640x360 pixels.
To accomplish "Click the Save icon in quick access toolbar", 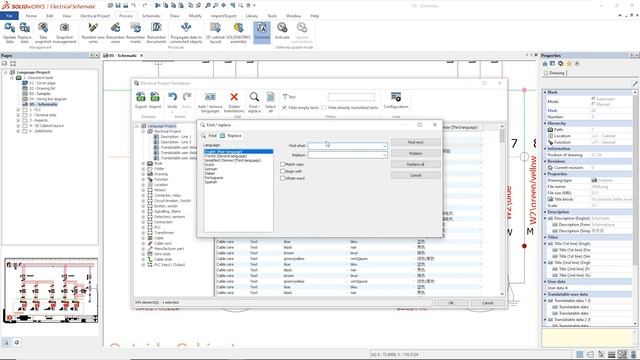I will tap(118, 6).
